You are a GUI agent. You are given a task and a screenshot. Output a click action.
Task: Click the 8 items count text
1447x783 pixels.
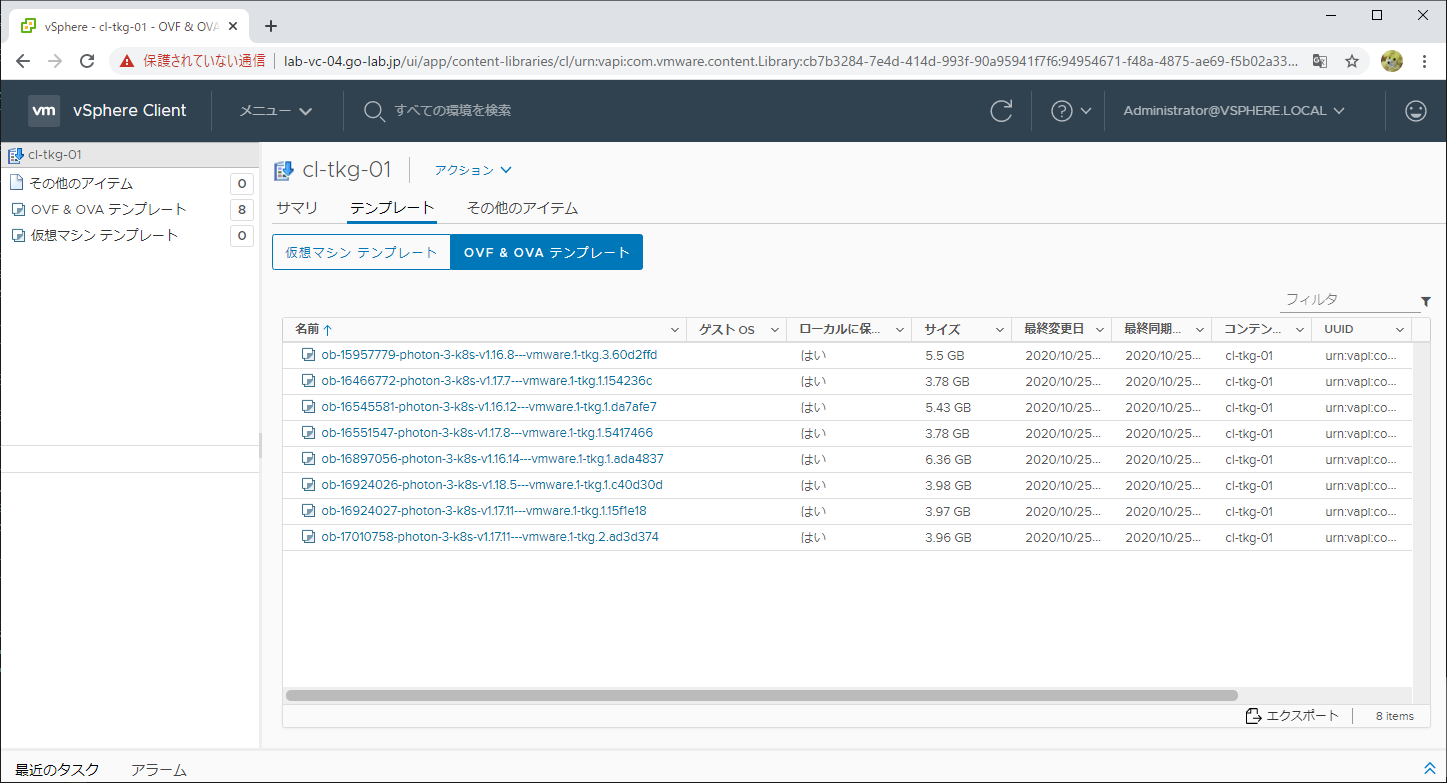(1394, 716)
